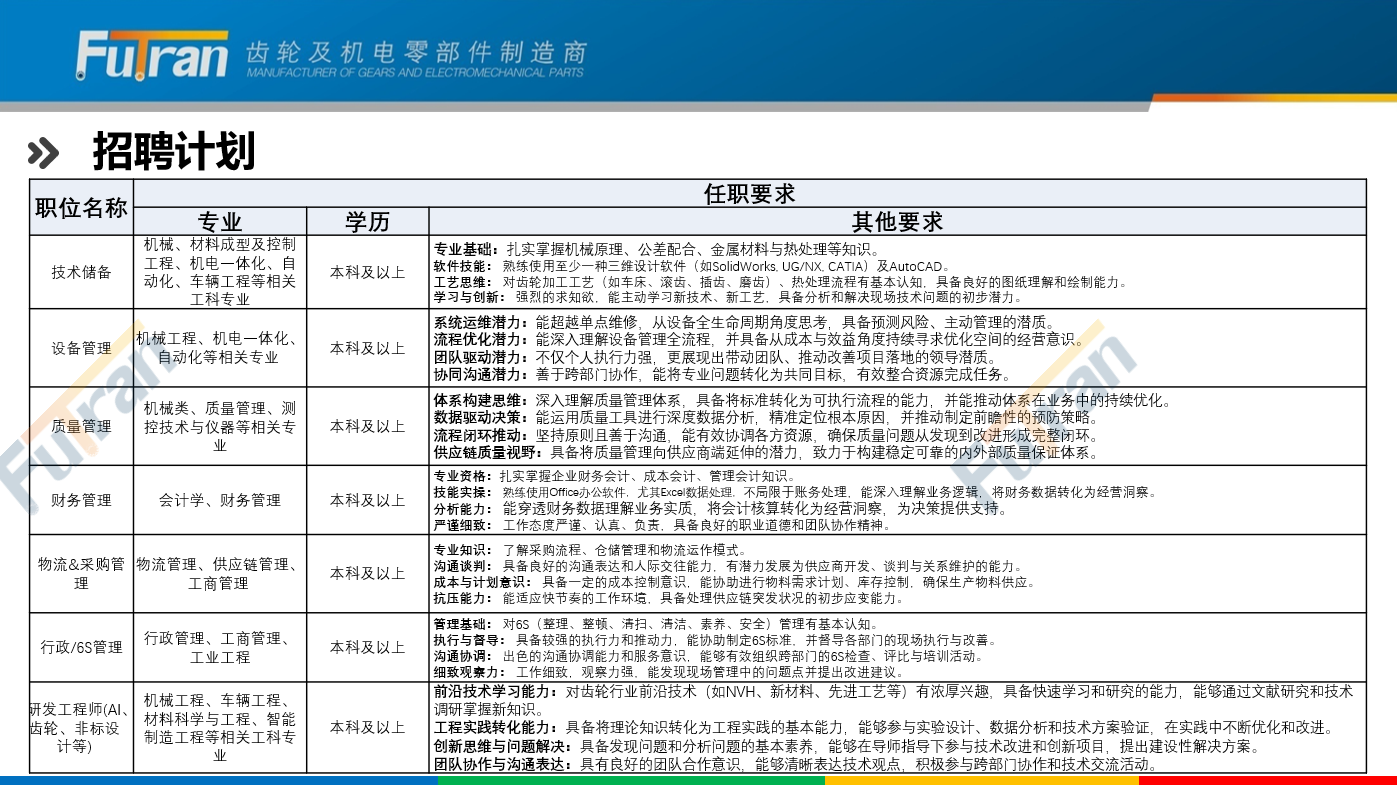
Task: Select the 任职要求 table header
Action: coord(749,193)
